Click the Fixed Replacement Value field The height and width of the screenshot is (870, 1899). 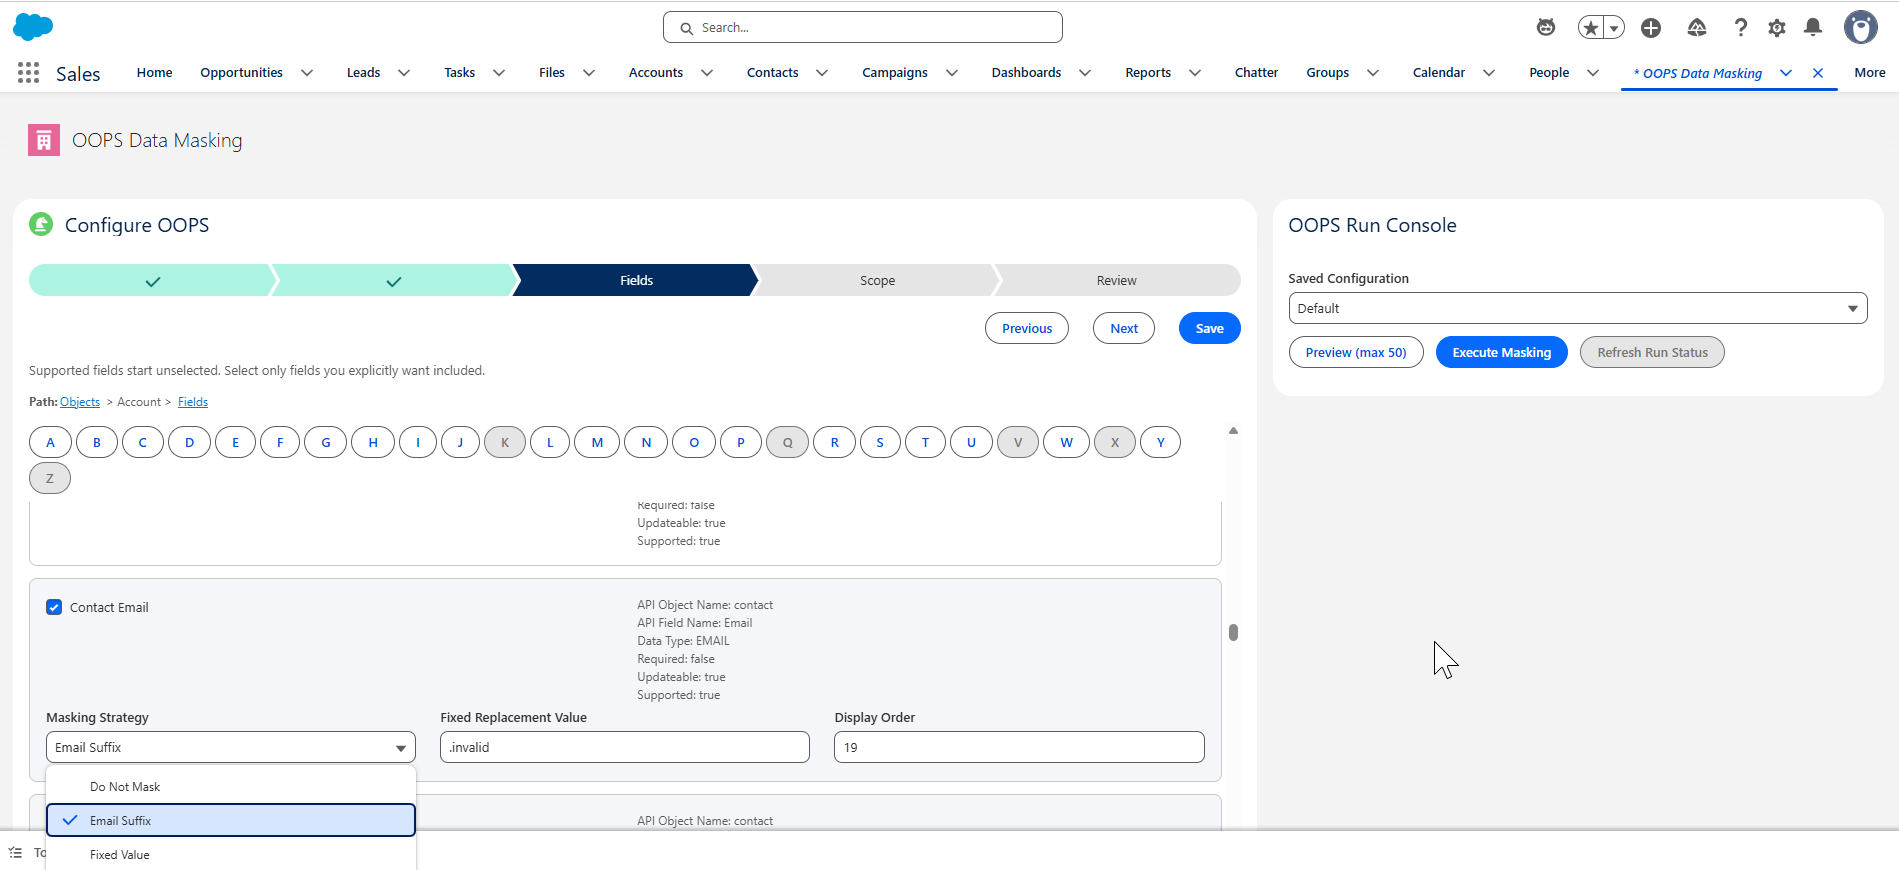tap(624, 747)
